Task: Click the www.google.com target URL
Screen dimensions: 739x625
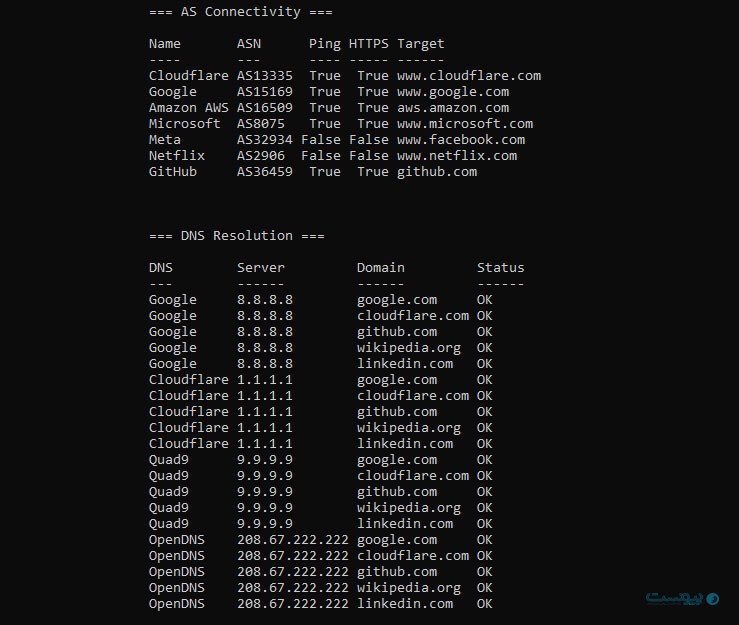Action: [x=453, y=92]
